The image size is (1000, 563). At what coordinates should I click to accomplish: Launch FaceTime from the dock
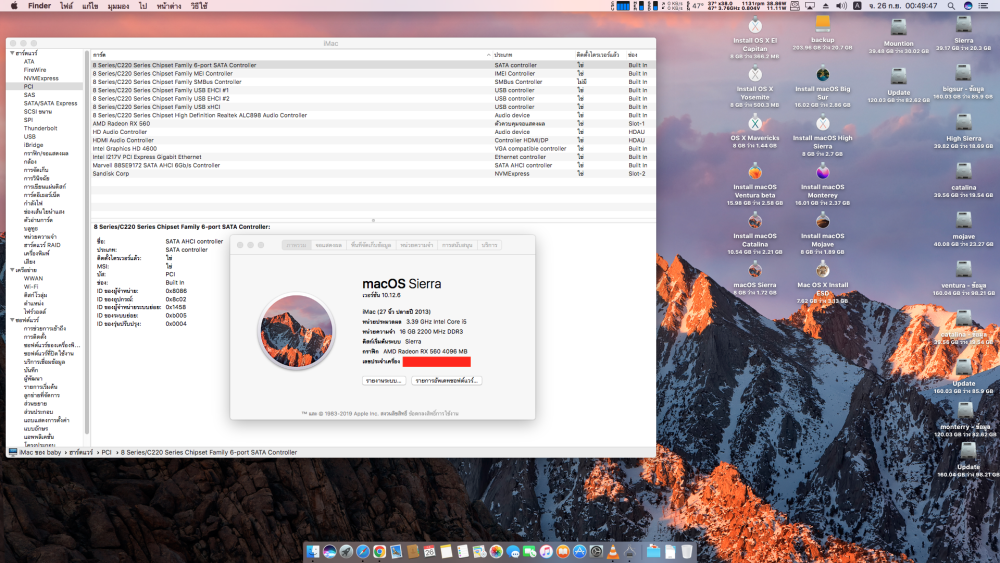pyautogui.click(x=529, y=552)
